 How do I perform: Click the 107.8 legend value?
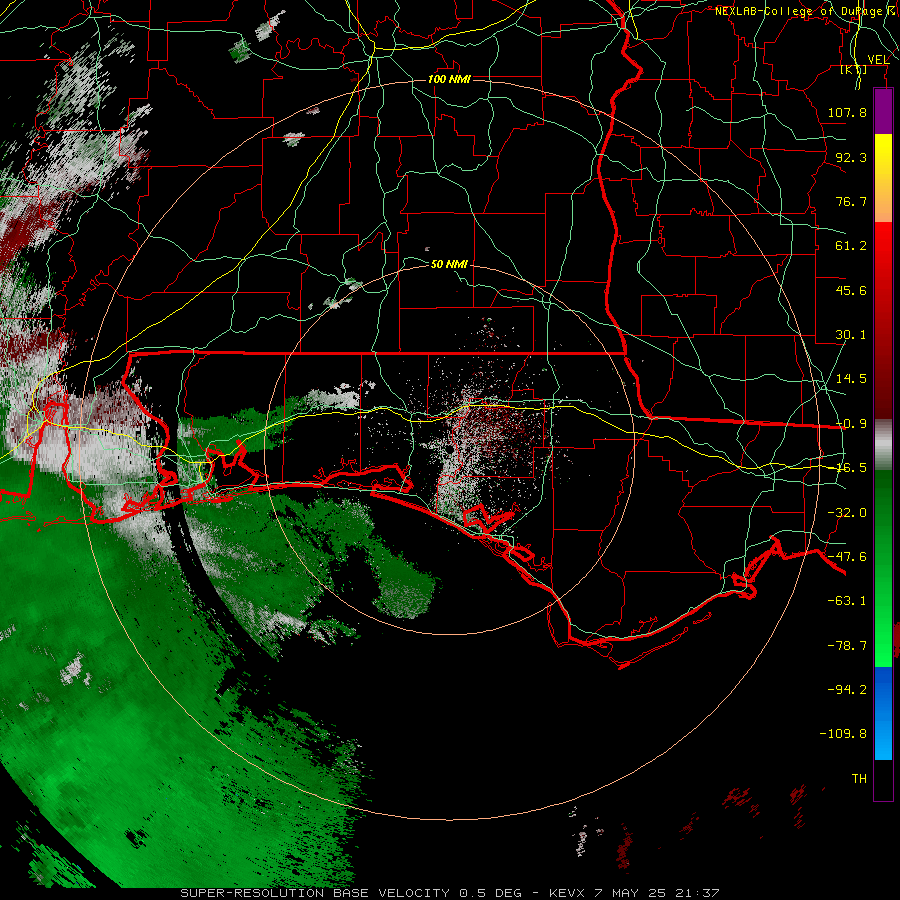(847, 112)
